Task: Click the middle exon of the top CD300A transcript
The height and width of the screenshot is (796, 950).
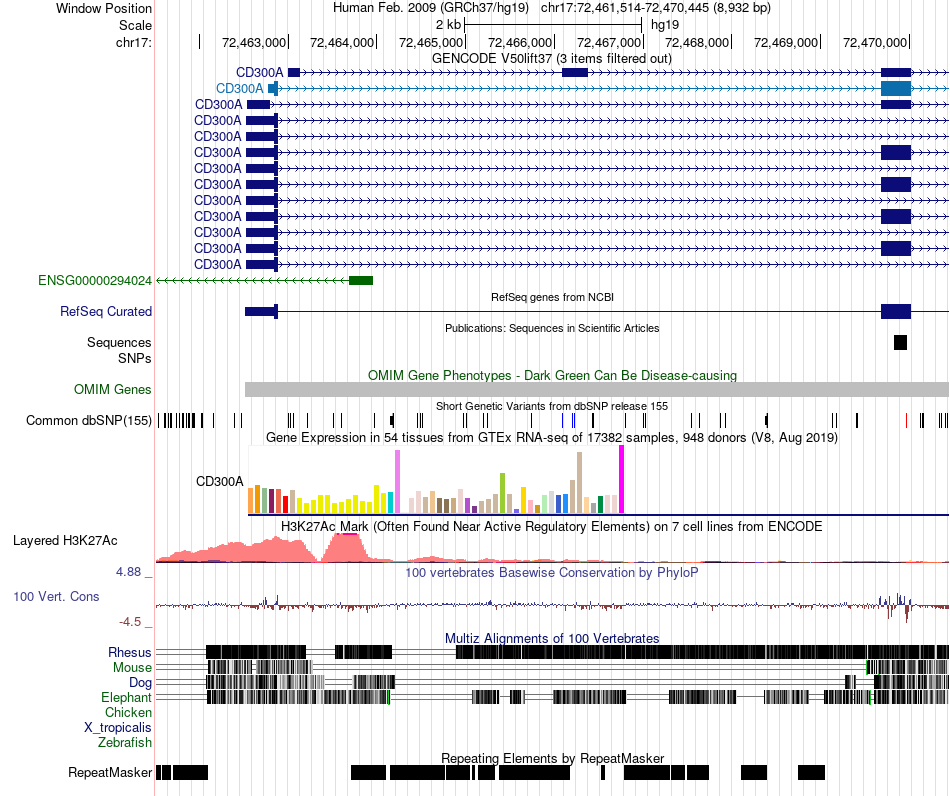Action: [x=575, y=73]
